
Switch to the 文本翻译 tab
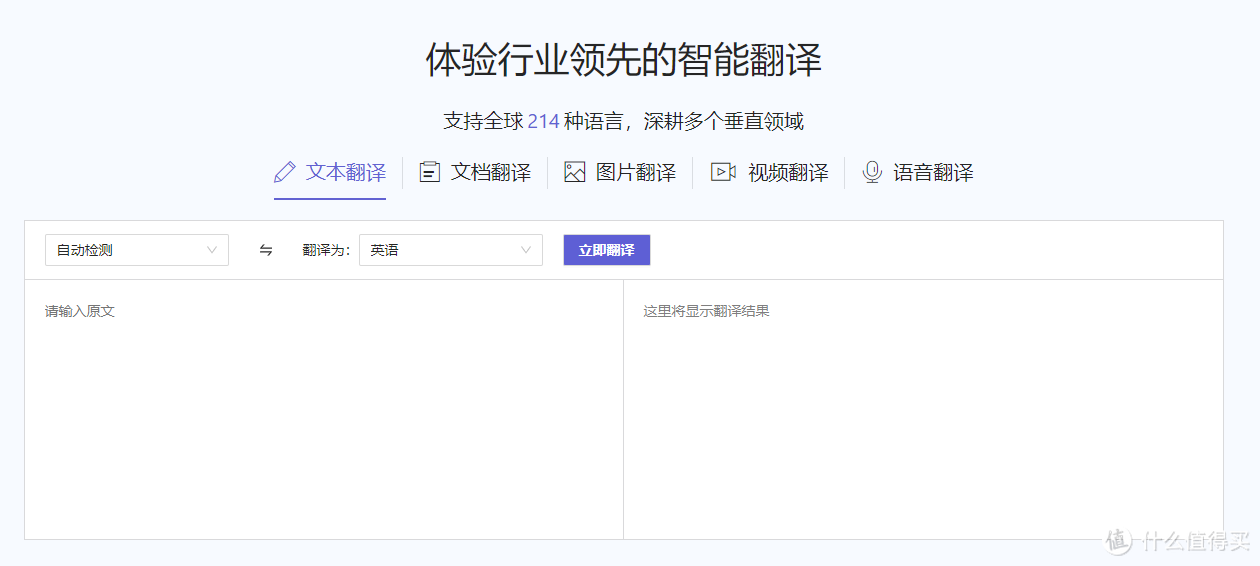(346, 172)
